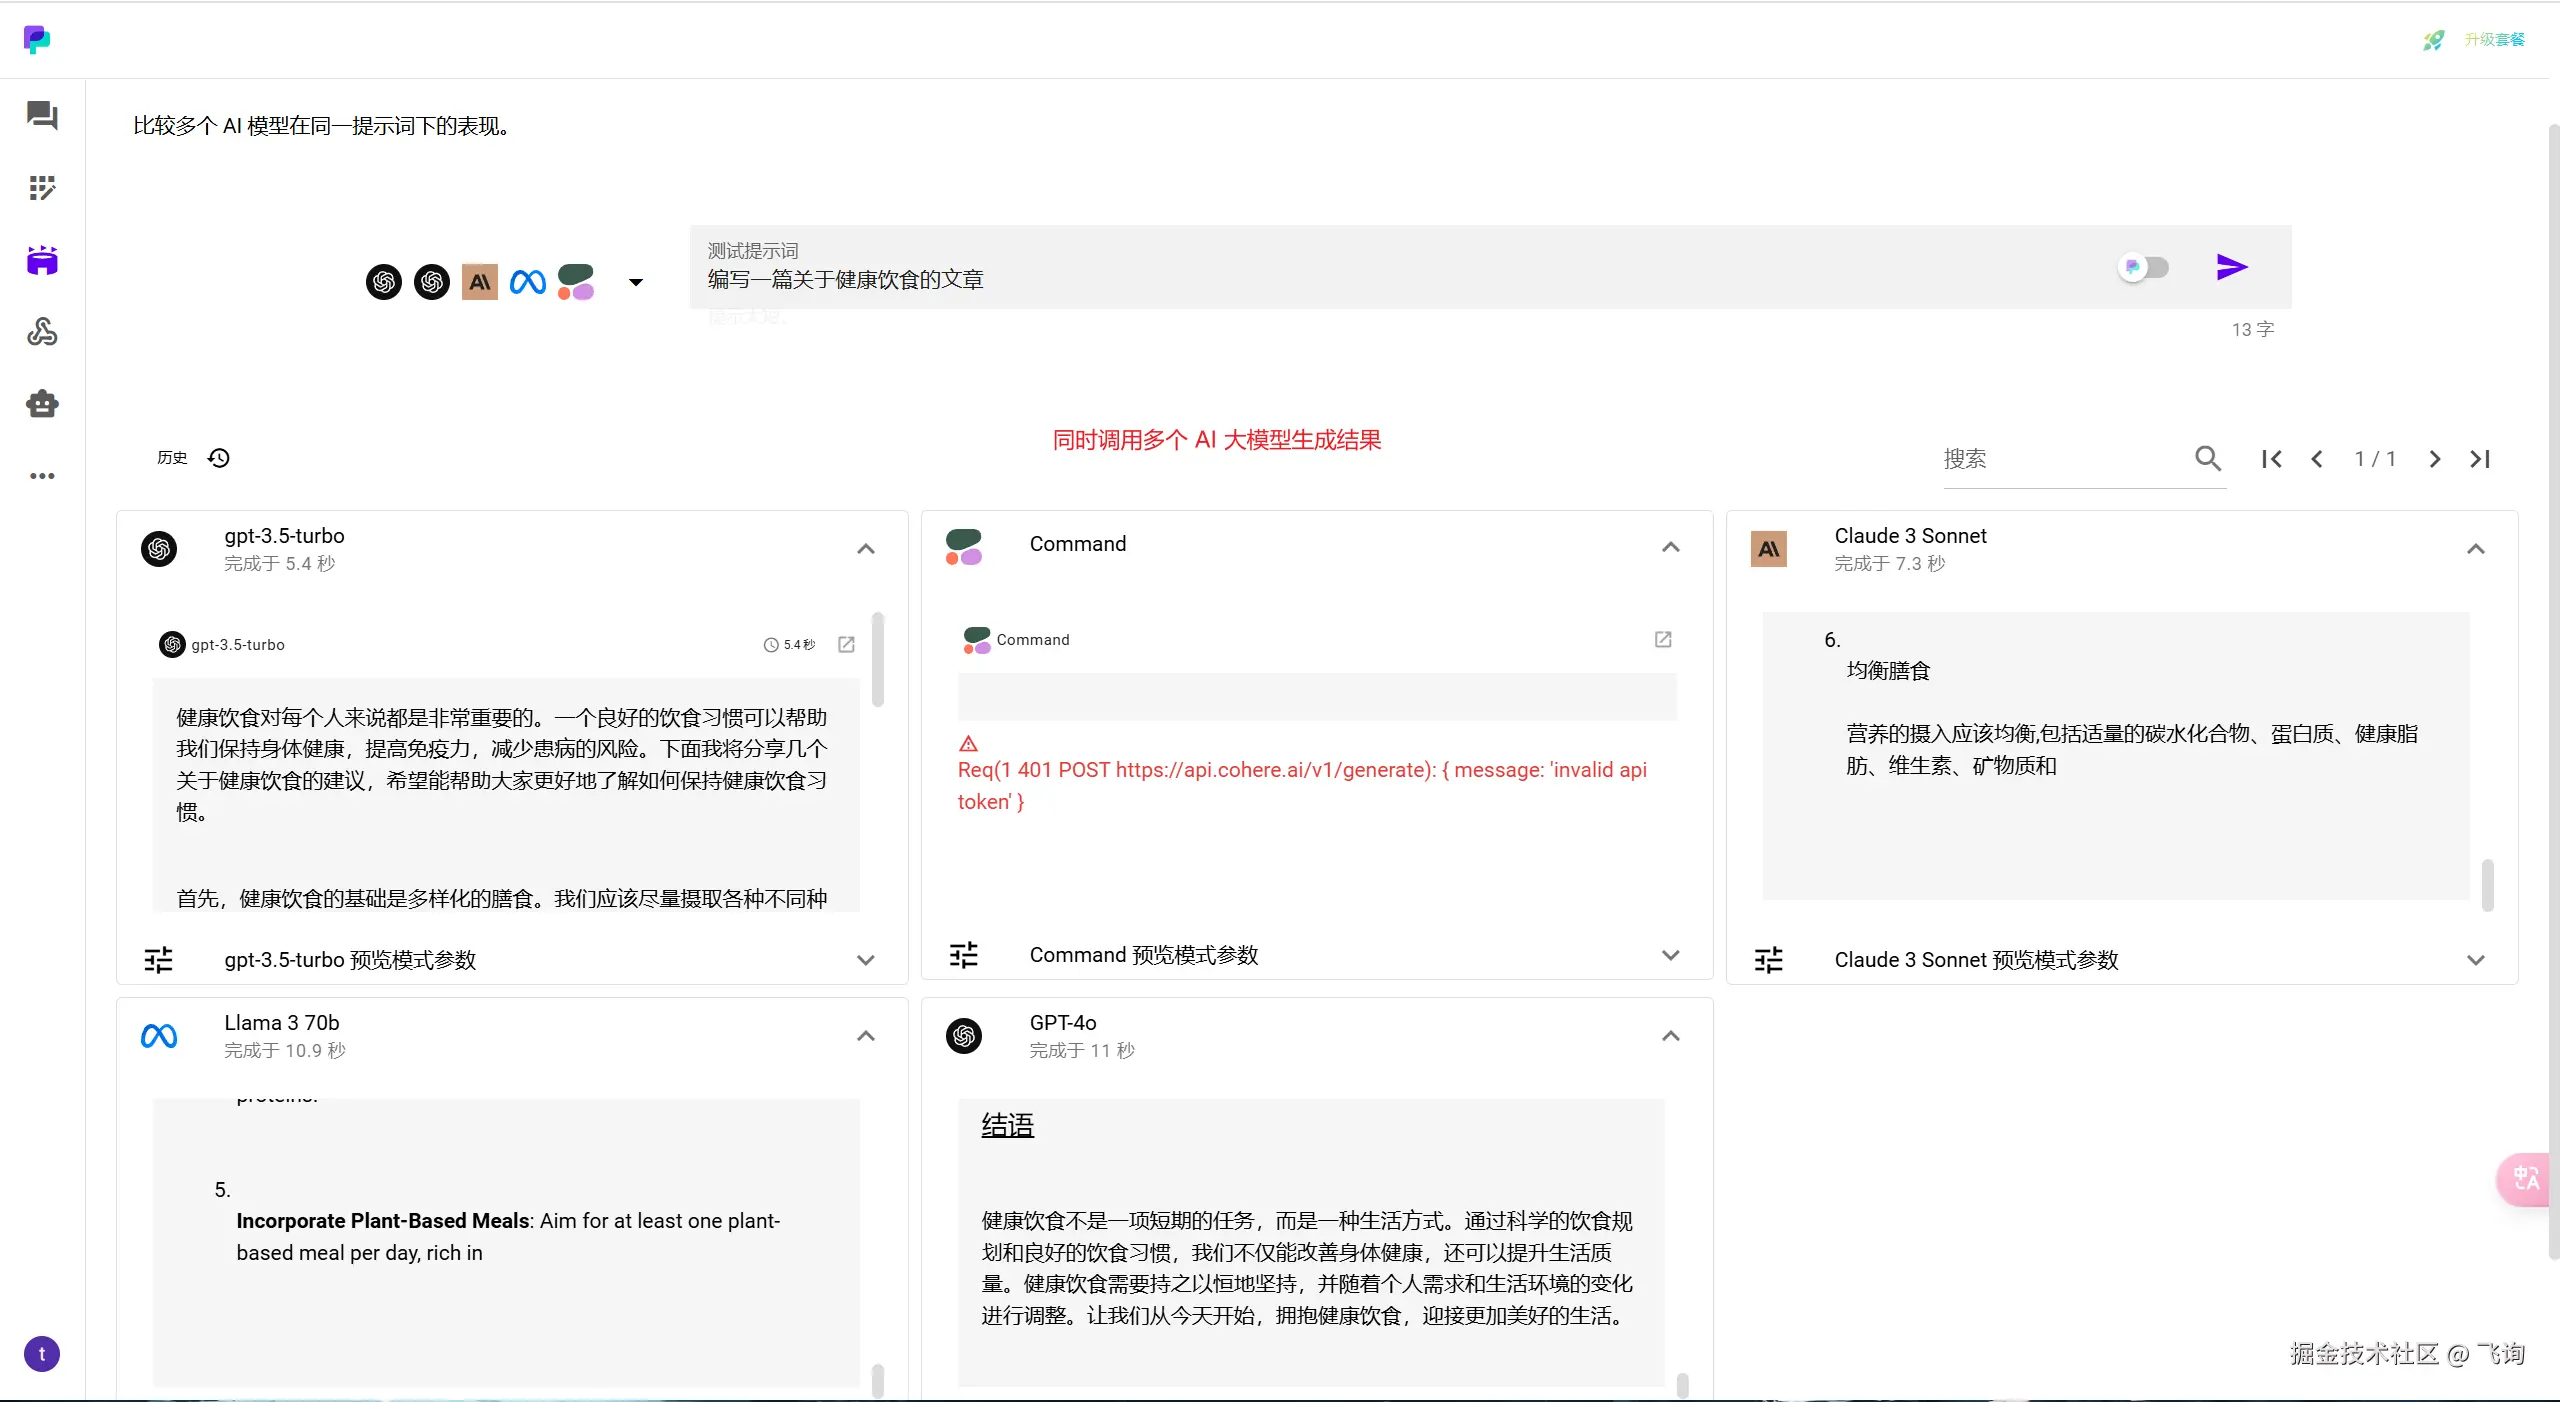2560x1402 pixels.
Task: Open the robot icon in the sidebar
Action: [42, 404]
